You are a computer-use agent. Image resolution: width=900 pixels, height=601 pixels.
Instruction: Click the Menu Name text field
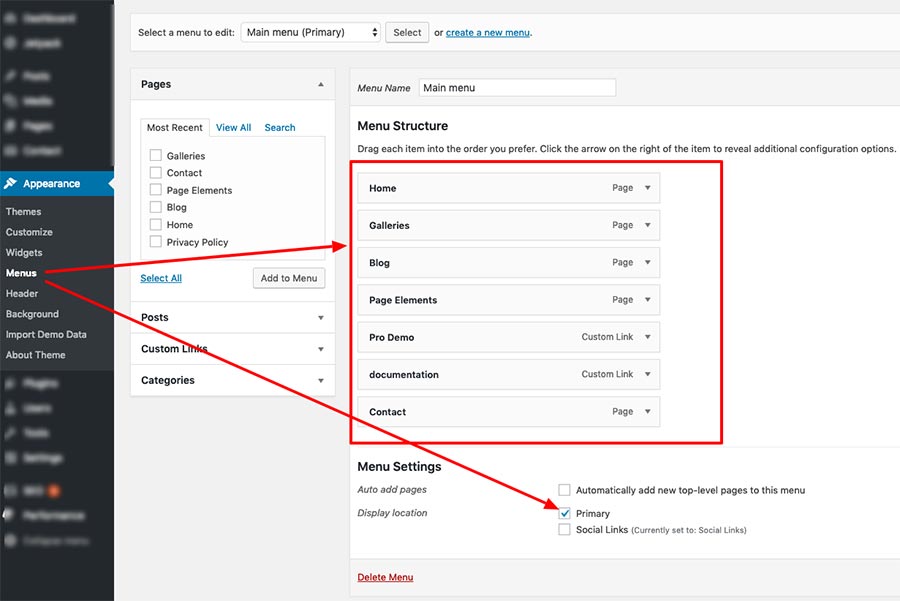[516, 88]
